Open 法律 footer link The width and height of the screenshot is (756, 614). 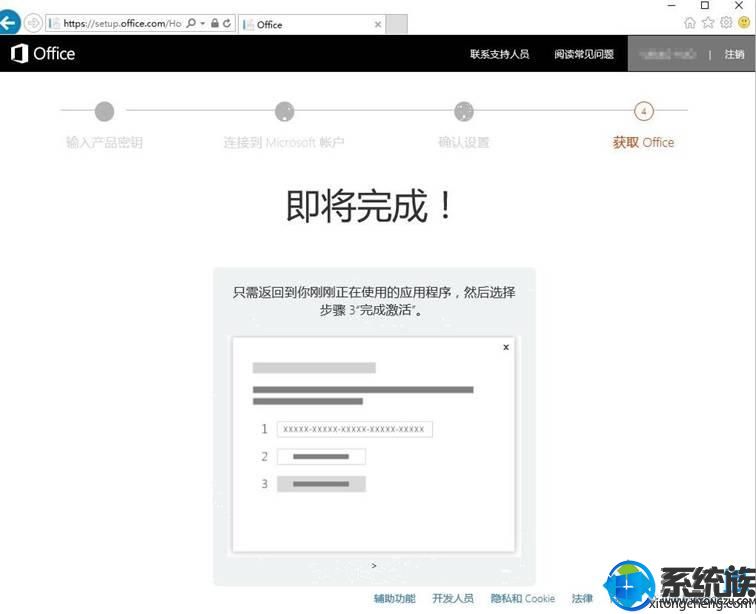coord(582,599)
